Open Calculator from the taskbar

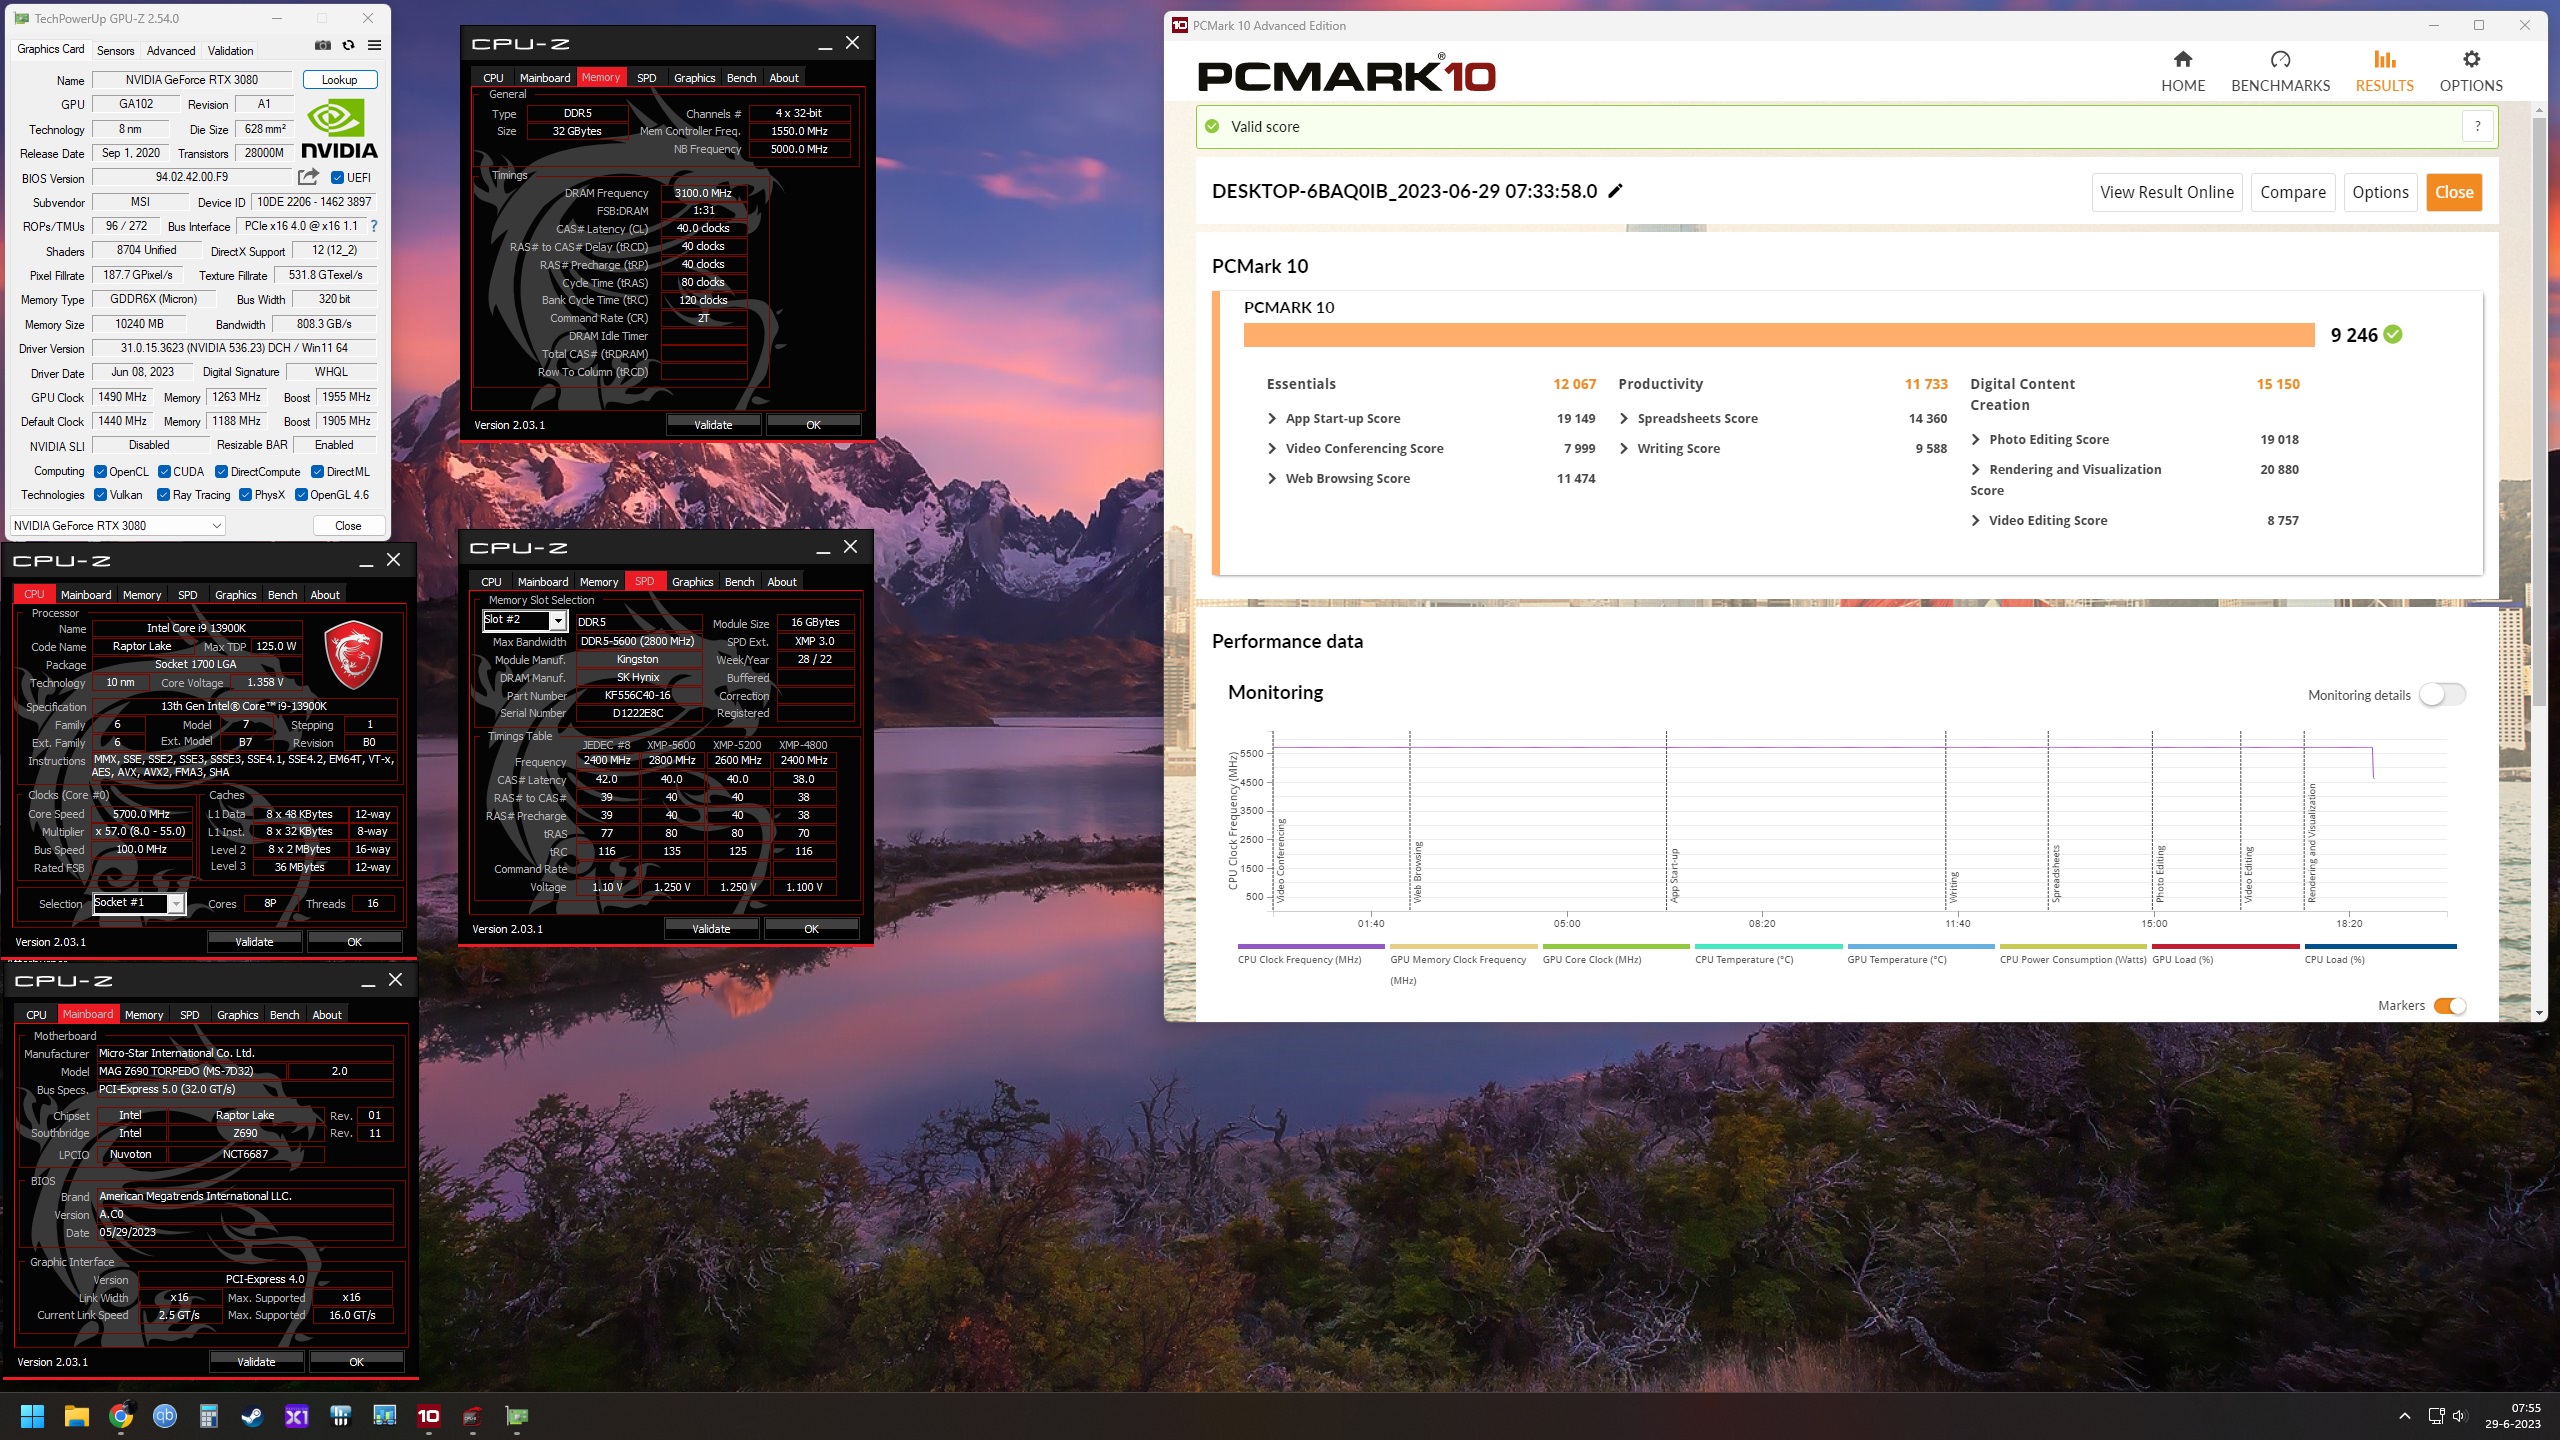(208, 1416)
